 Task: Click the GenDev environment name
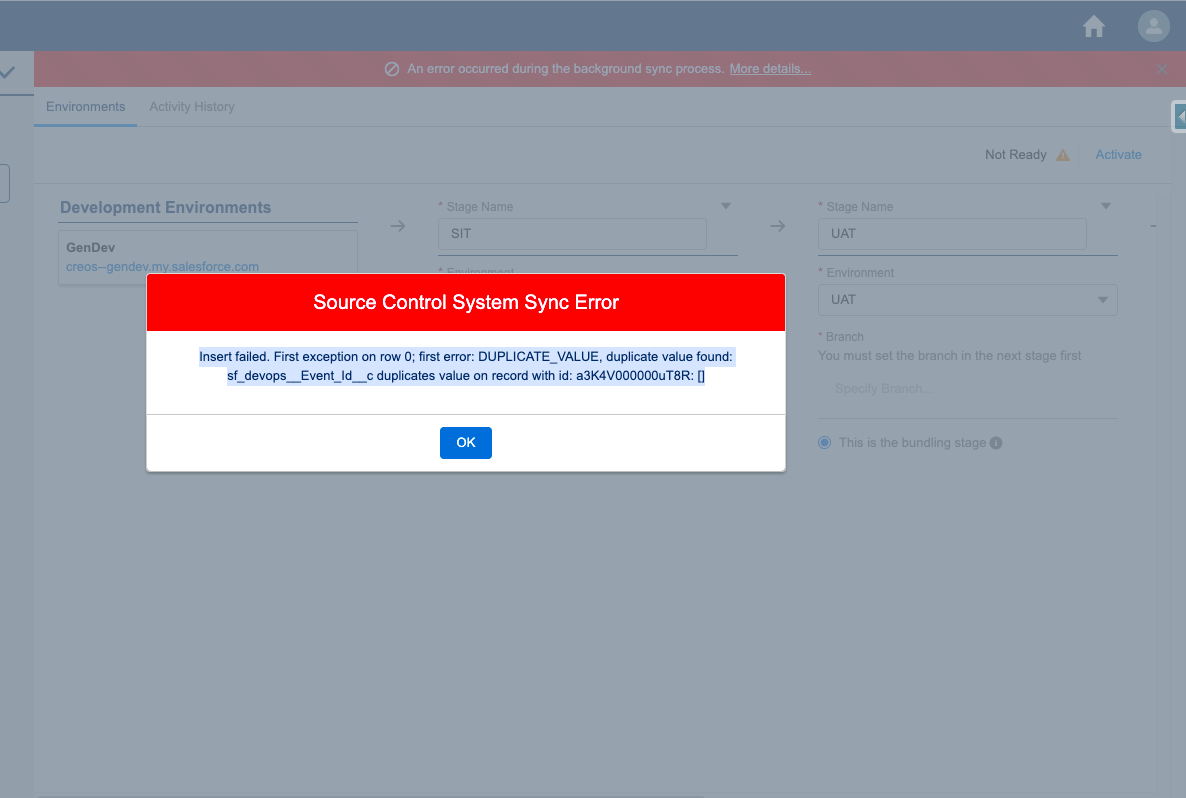91,247
